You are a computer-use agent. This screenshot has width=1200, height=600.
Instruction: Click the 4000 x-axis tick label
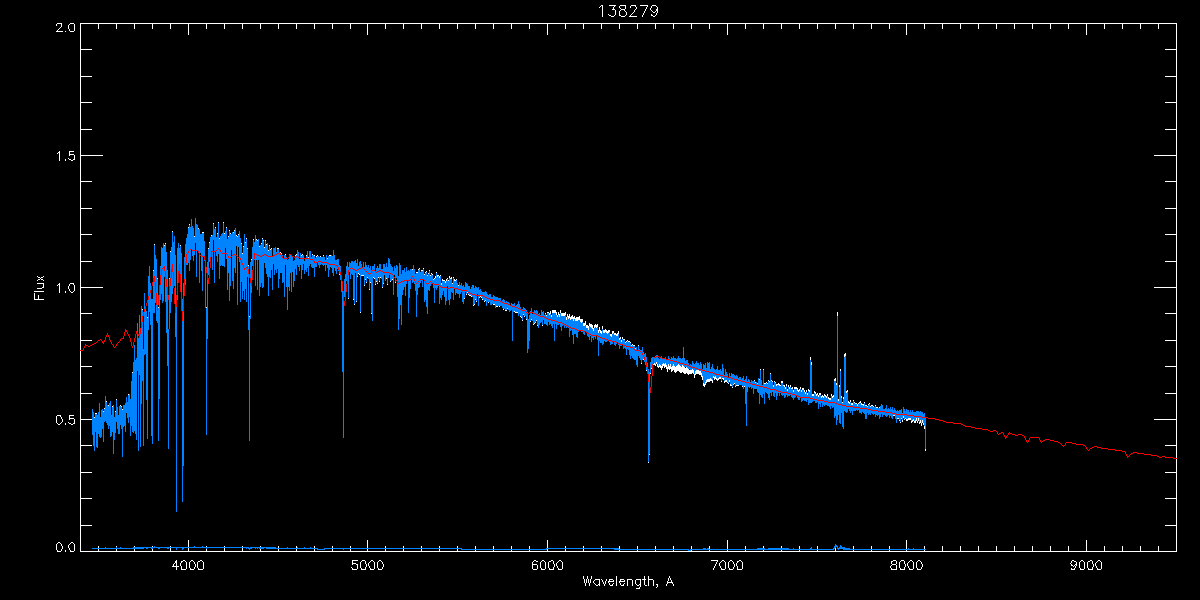(x=187, y=564)
